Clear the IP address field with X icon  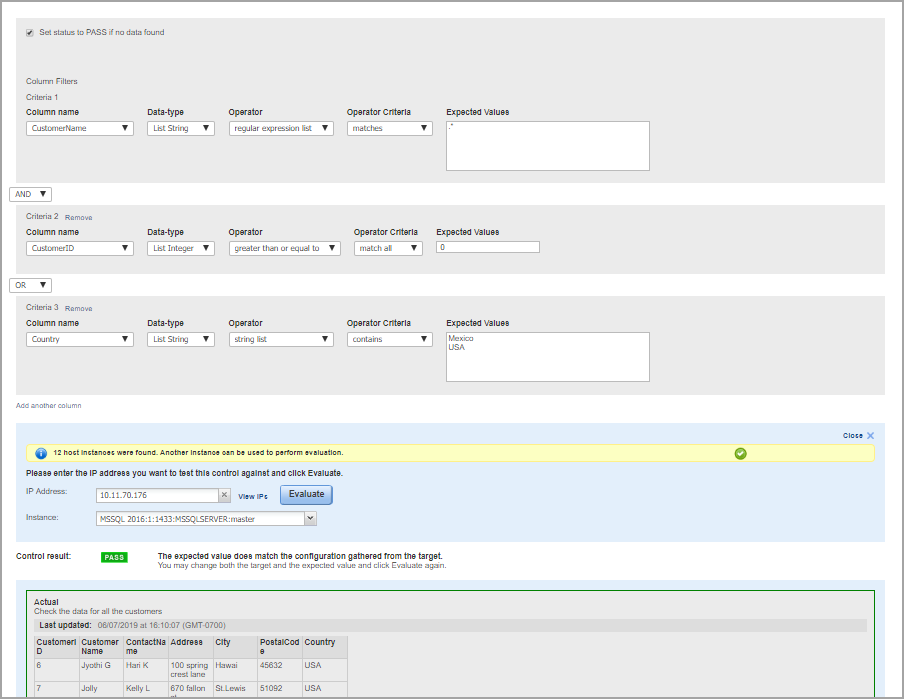[225, 495]
